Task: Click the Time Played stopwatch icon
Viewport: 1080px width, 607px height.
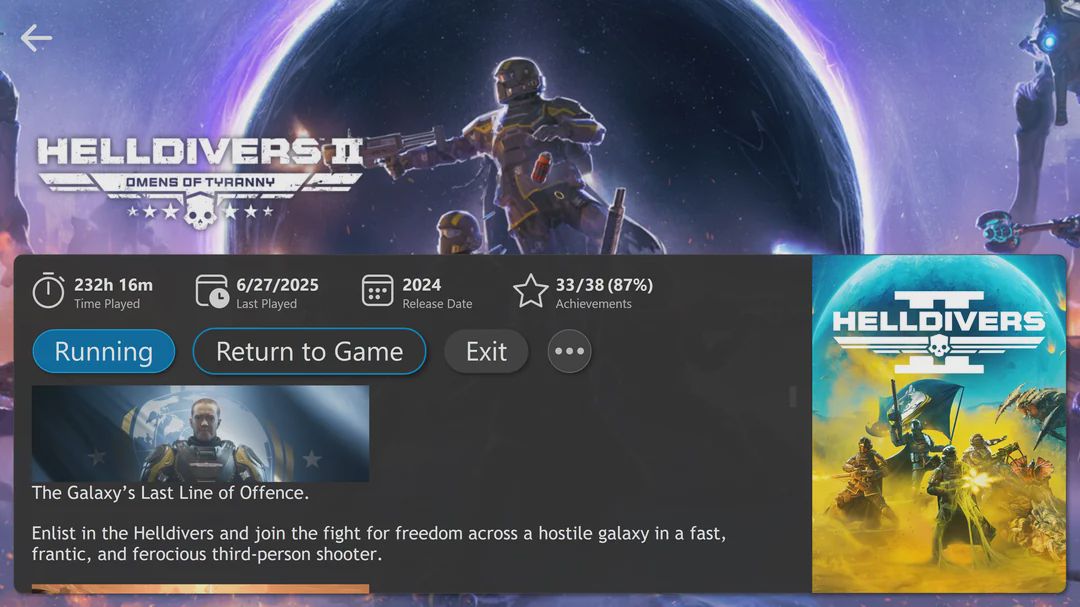Action: (x=48, y=291)
